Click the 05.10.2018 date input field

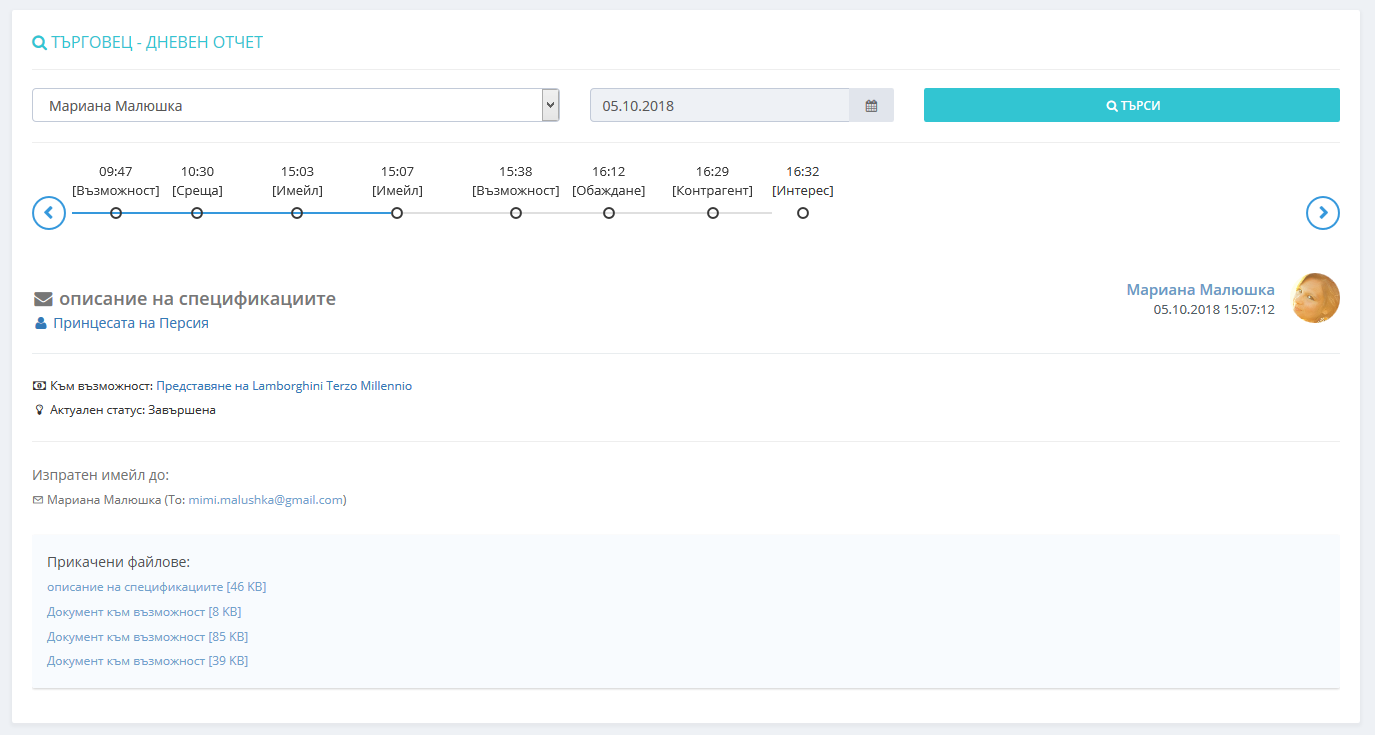click(720, 105)
